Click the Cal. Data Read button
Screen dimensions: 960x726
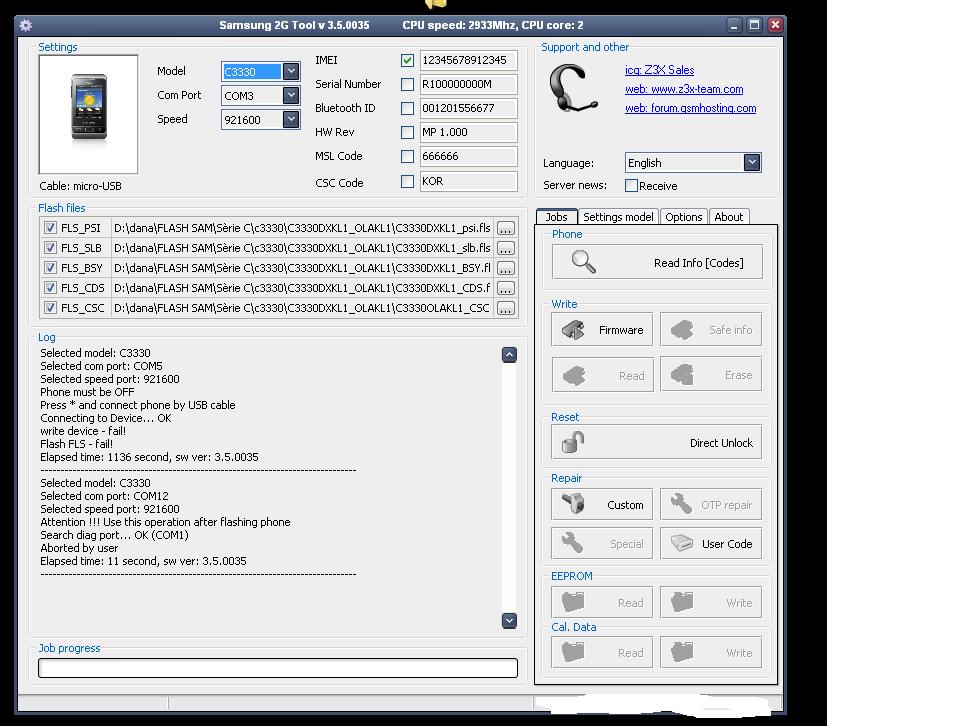point(602,652)
